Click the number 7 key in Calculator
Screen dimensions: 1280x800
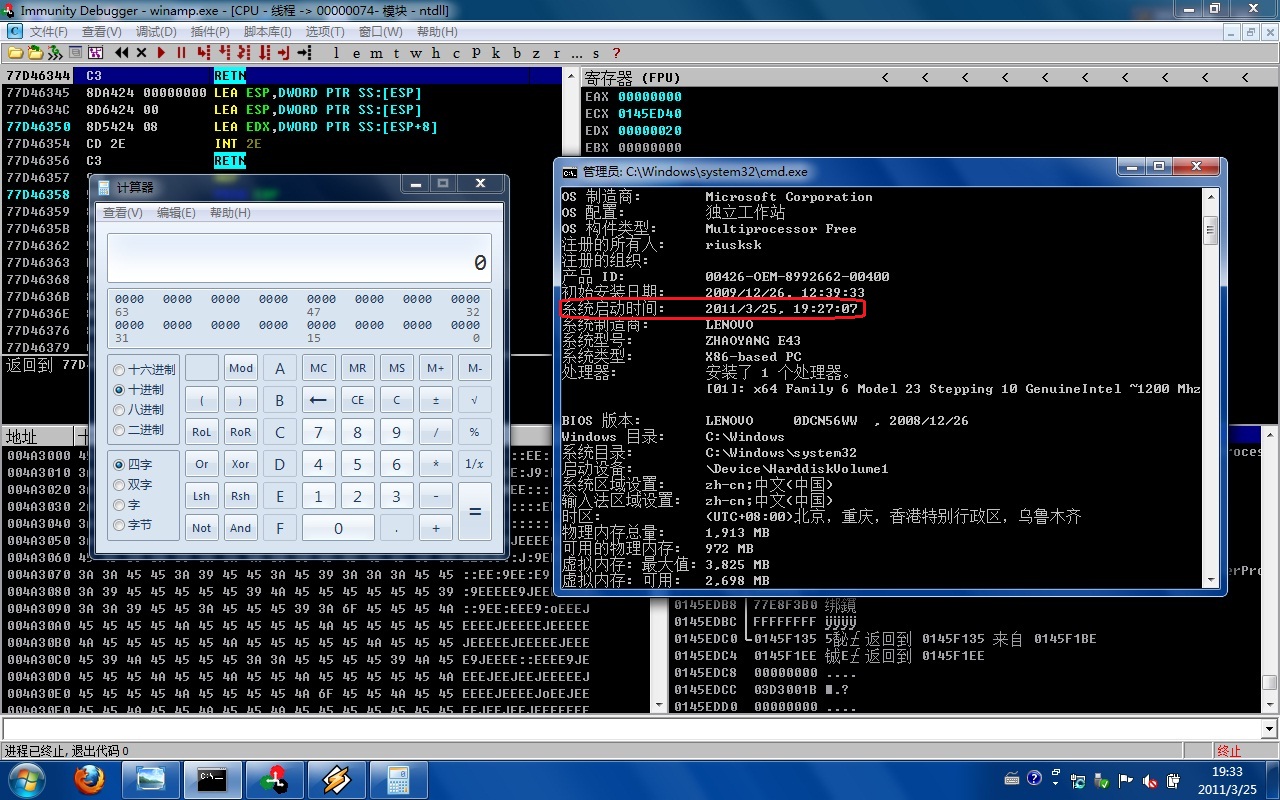[319, 432]
